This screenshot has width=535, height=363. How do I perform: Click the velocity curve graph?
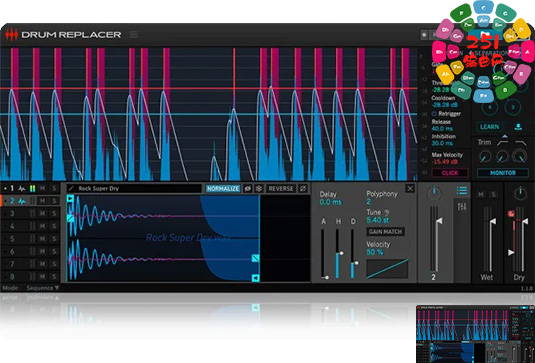[387, 269]
